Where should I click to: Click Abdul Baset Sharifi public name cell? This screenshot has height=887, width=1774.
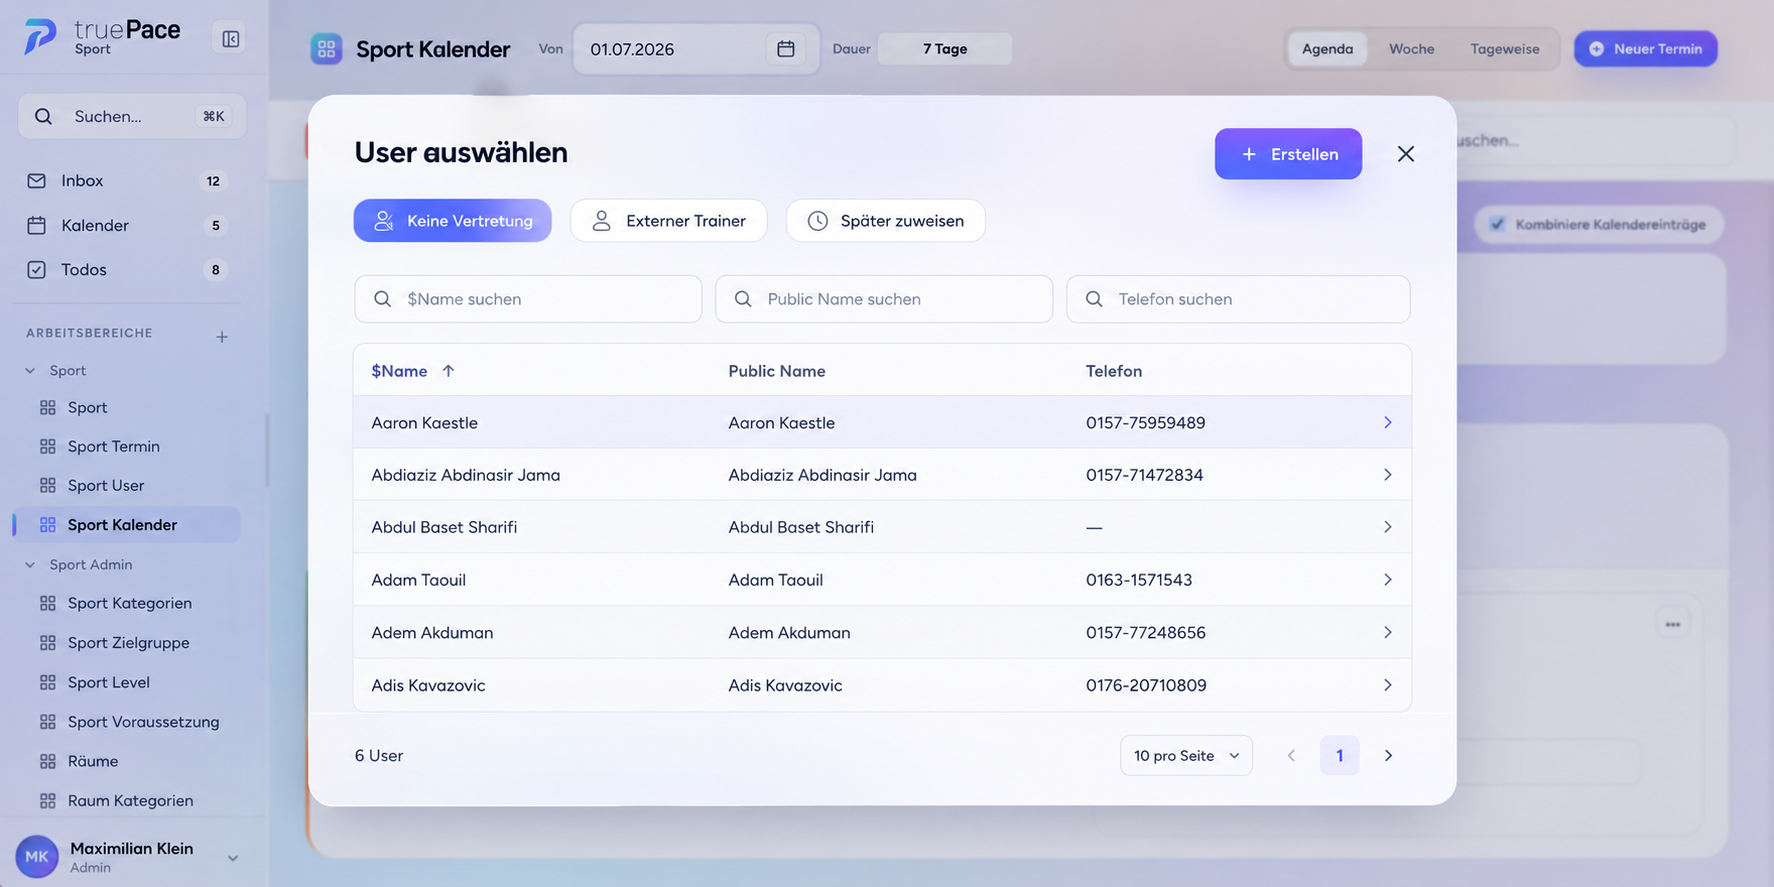801,527
